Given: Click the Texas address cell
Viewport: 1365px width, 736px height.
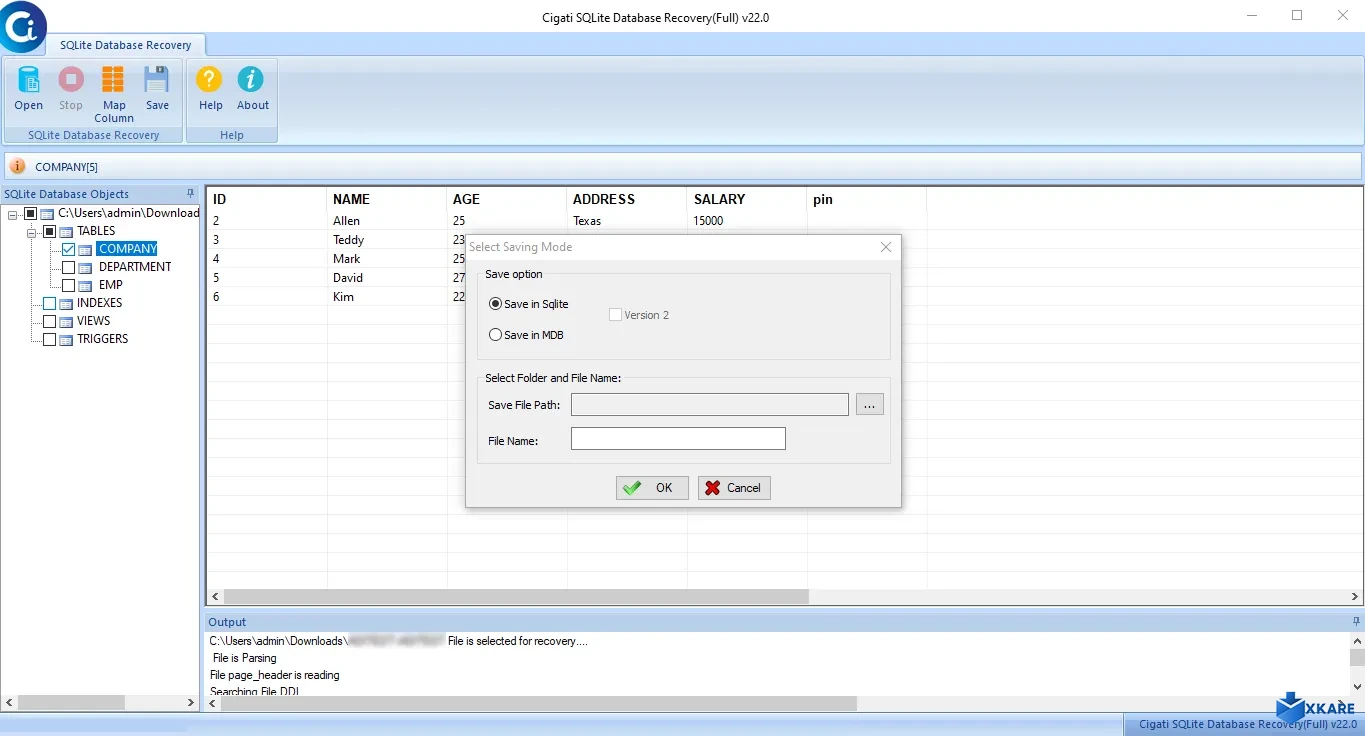Looking at the screenshot, I should point(627,221).
